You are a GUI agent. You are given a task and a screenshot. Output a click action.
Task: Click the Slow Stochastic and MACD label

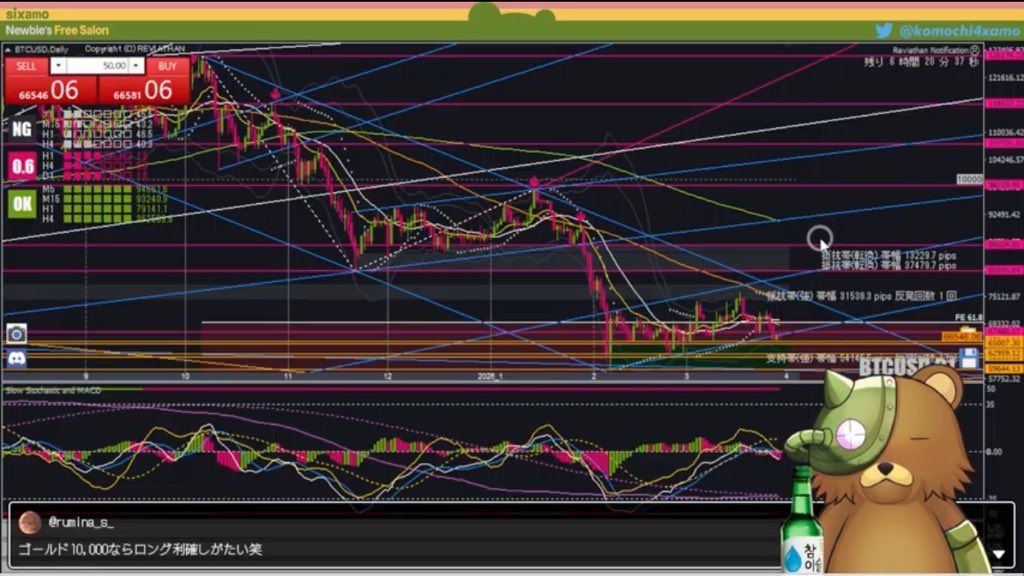pyautogui.click(x=54, y=391)
